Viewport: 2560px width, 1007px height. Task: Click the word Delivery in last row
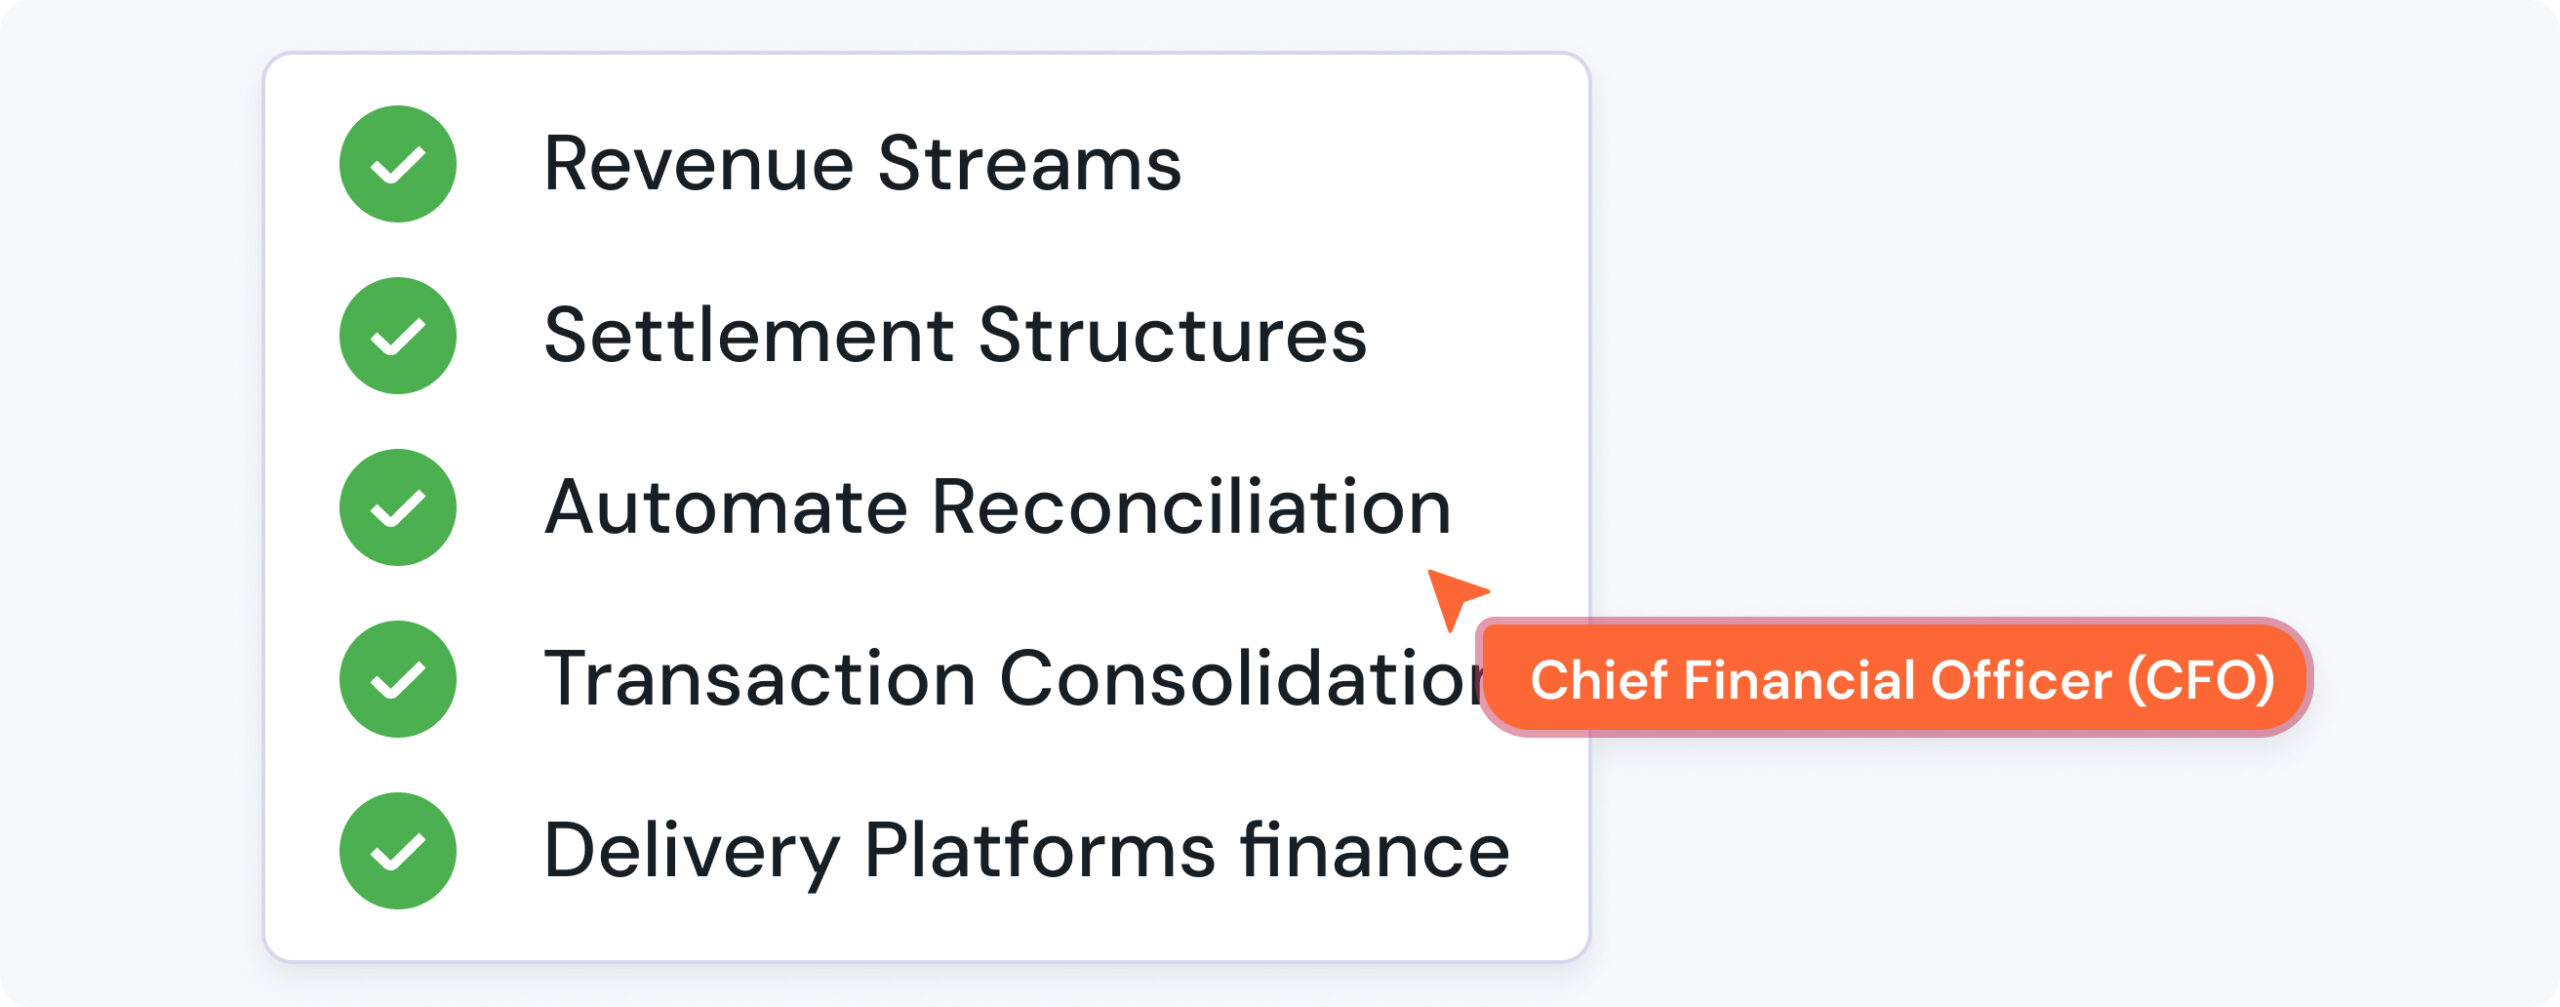coord(692,851)
